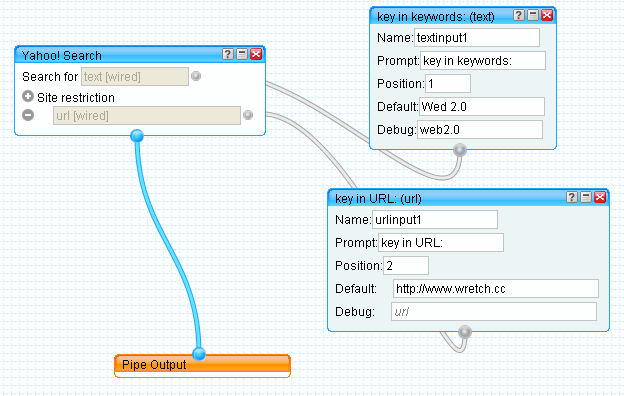The height and width of the screenshot is (396, 624).
Task: Open help for key in keywords module
Action: click(x=519, y=15)
